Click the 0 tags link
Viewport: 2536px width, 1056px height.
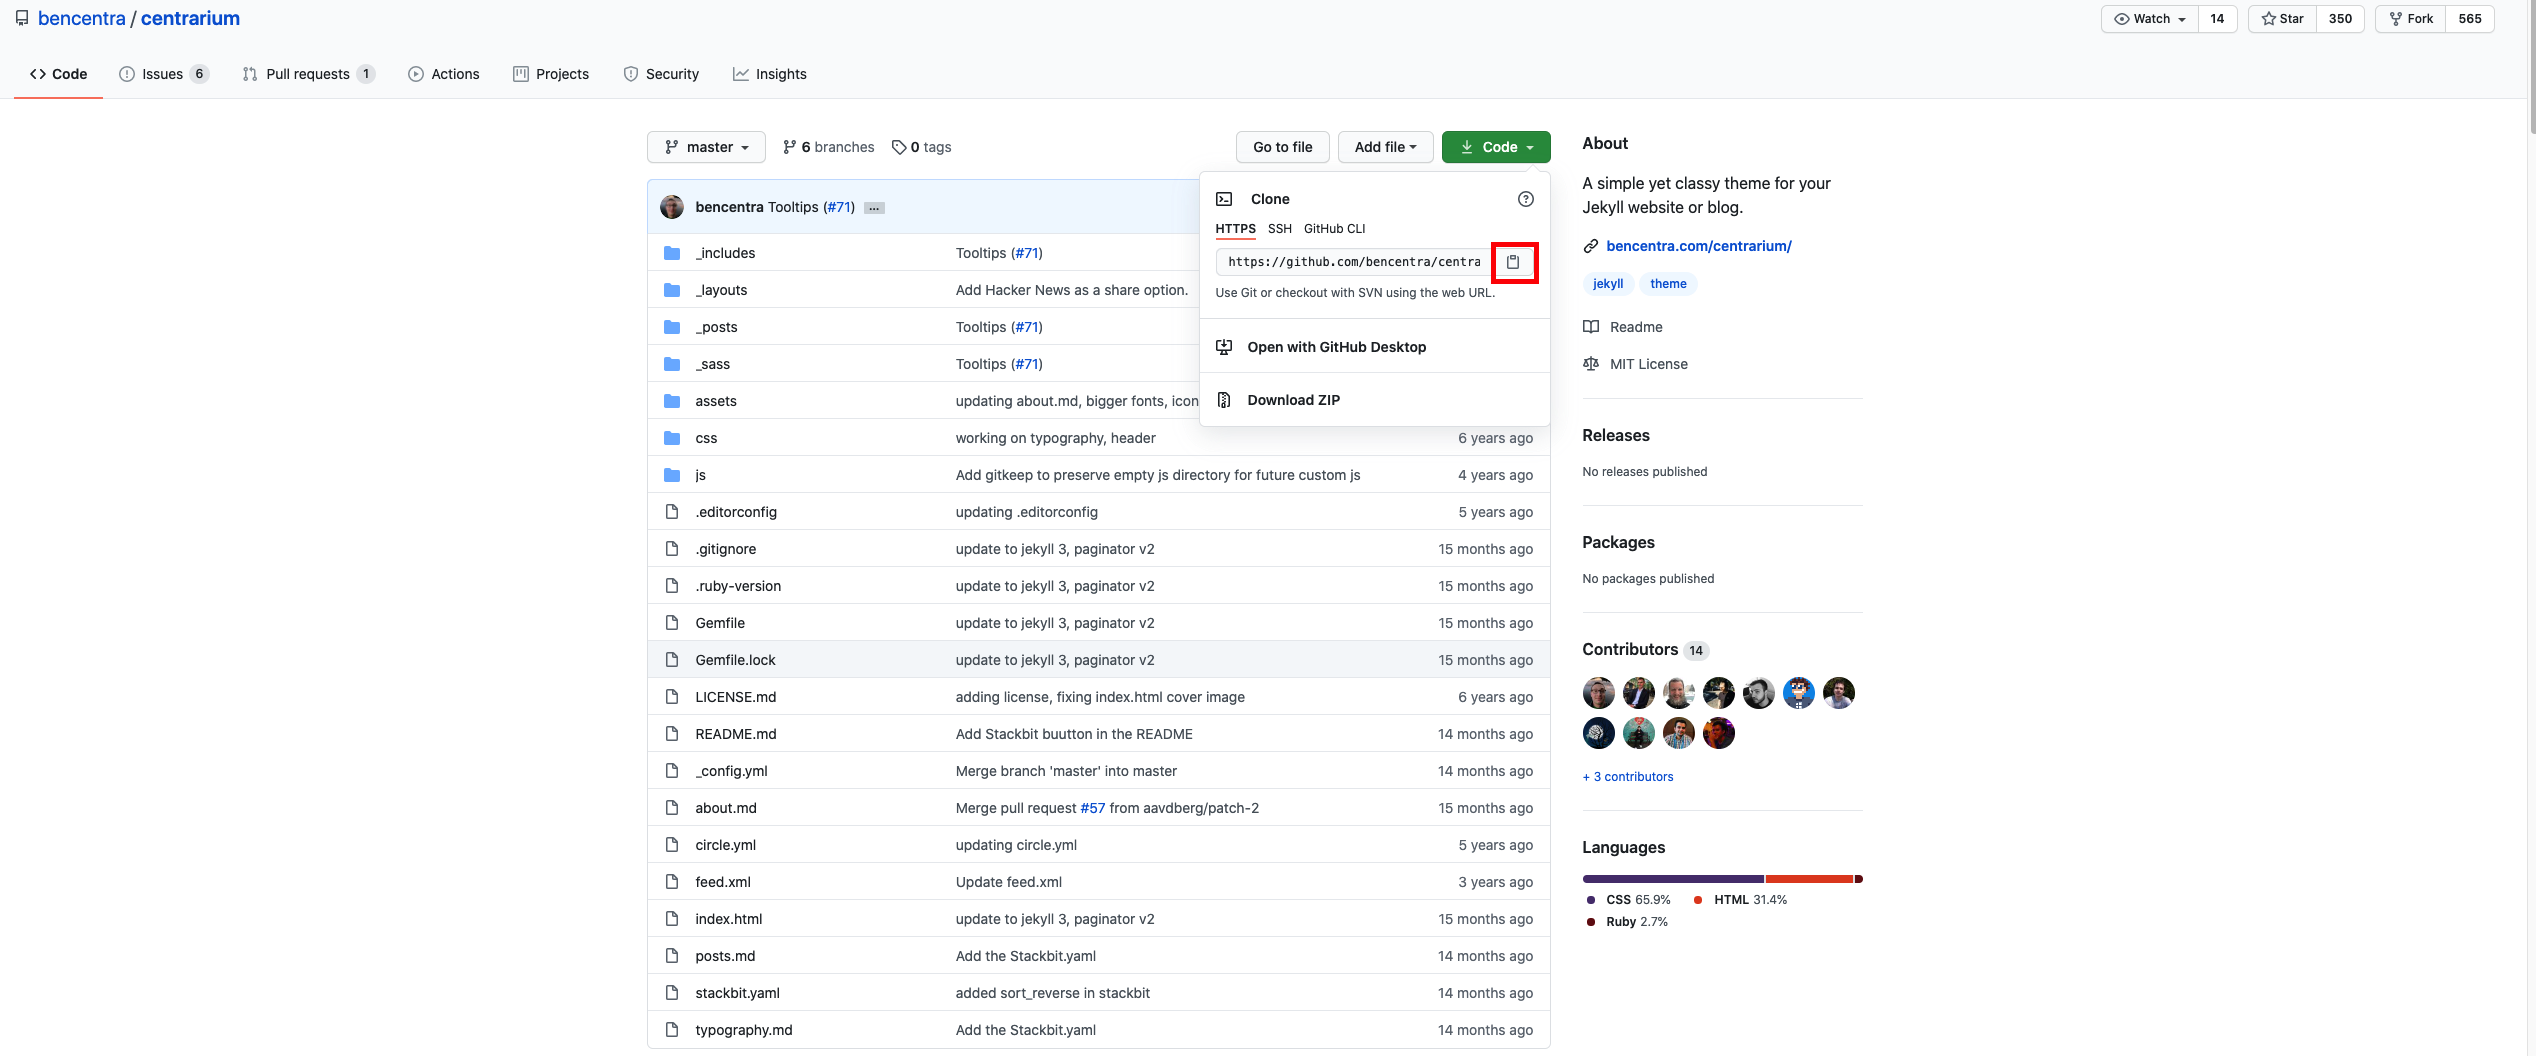pos(921,147)
